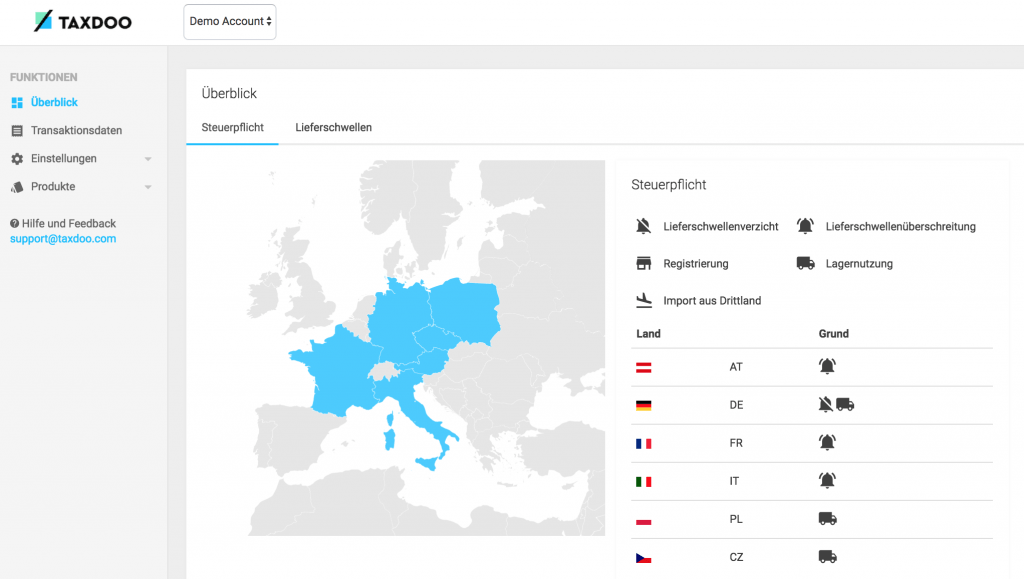Click the Überblick page heading
This screenshot has width=1024, height=579.
point(229,93)
